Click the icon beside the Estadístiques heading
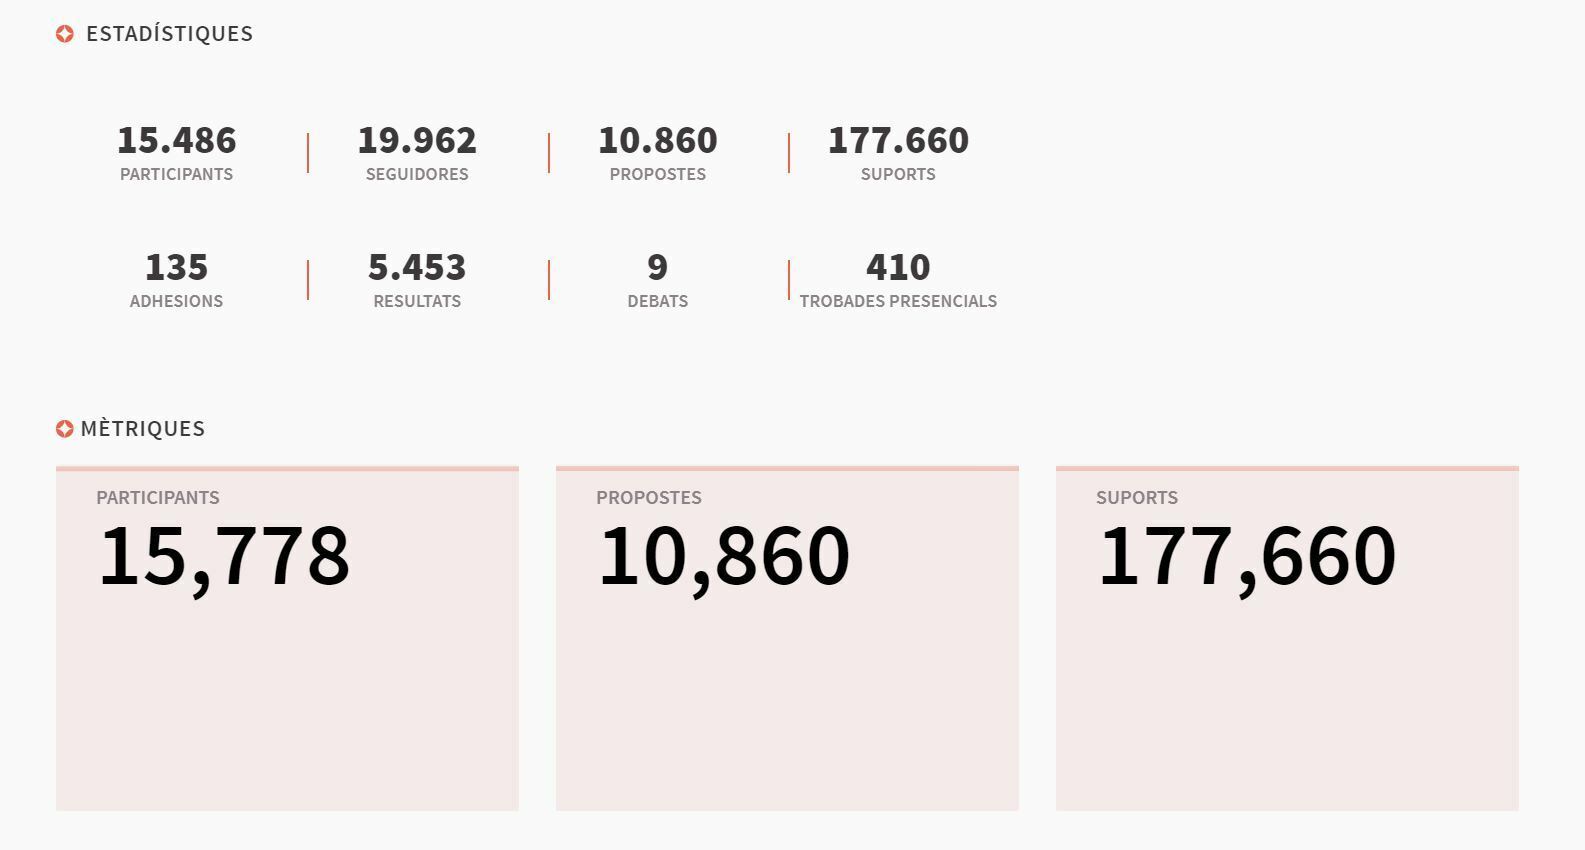Screen dimensions: 1585x850 point(65,34)
